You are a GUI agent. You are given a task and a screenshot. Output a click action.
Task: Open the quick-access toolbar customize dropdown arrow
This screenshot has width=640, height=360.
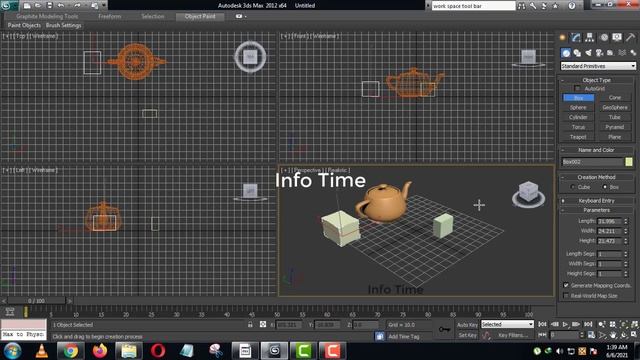click(104, 6)
